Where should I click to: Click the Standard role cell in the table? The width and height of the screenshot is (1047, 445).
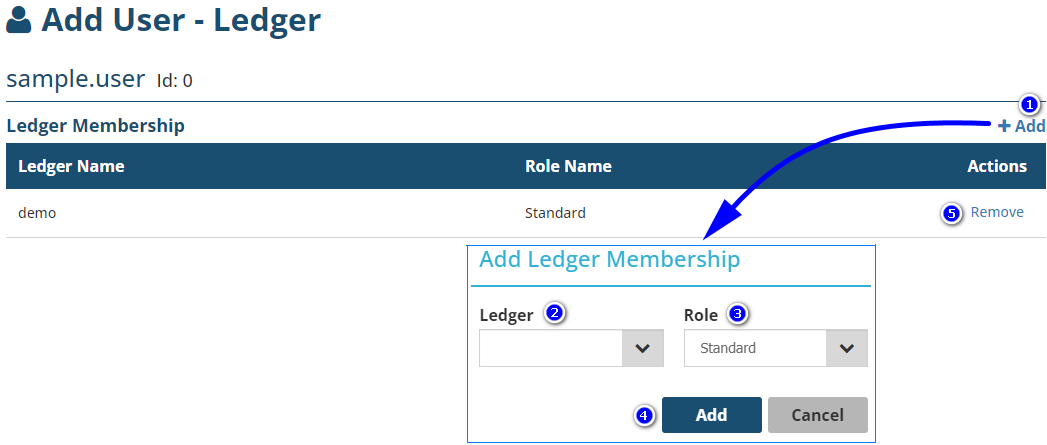pos(555,213)
